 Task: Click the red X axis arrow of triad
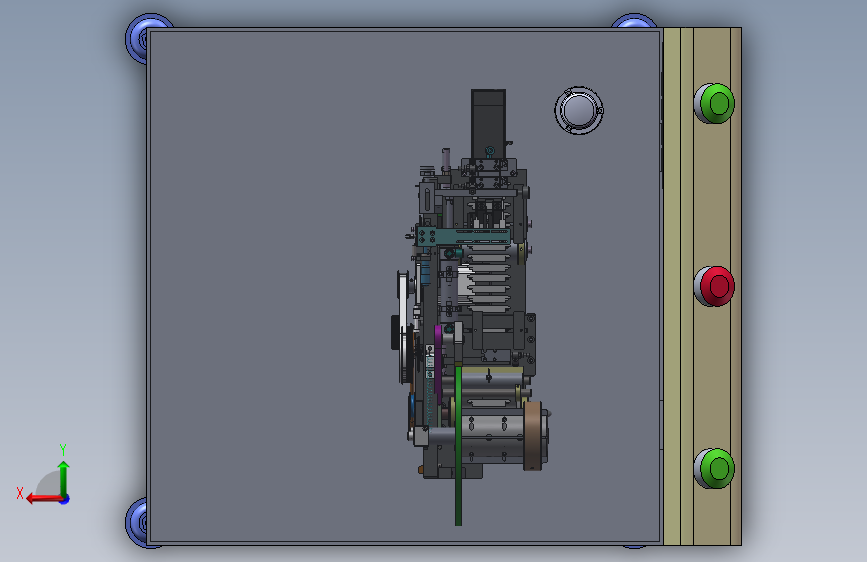click(43, 498)
